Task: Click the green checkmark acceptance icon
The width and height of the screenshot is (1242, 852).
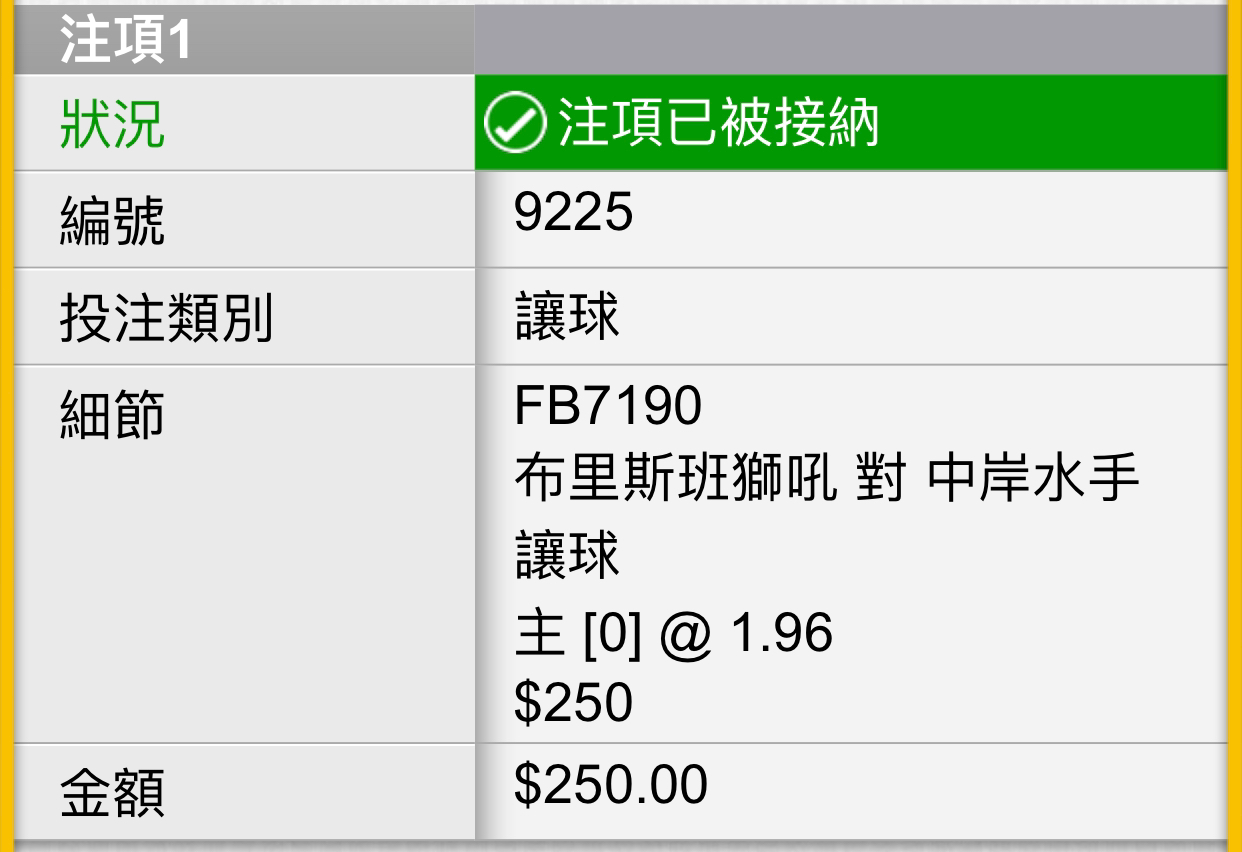Action: coord(514,123)
